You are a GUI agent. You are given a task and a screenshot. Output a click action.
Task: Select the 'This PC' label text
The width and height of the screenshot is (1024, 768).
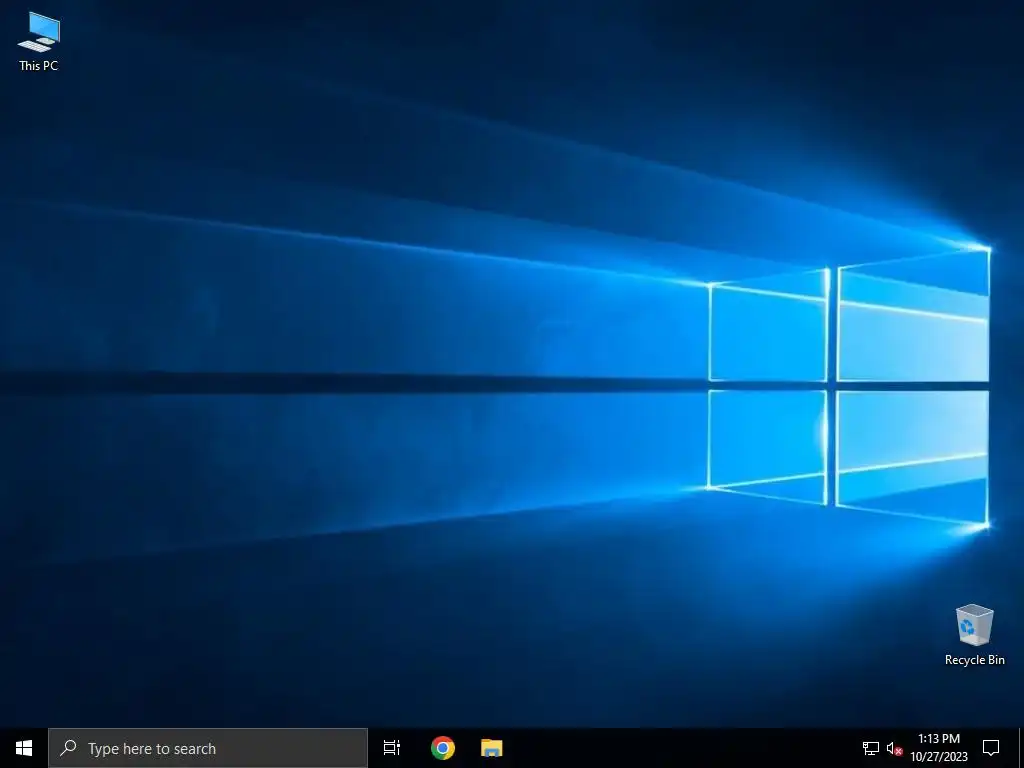tap(39, 65)
